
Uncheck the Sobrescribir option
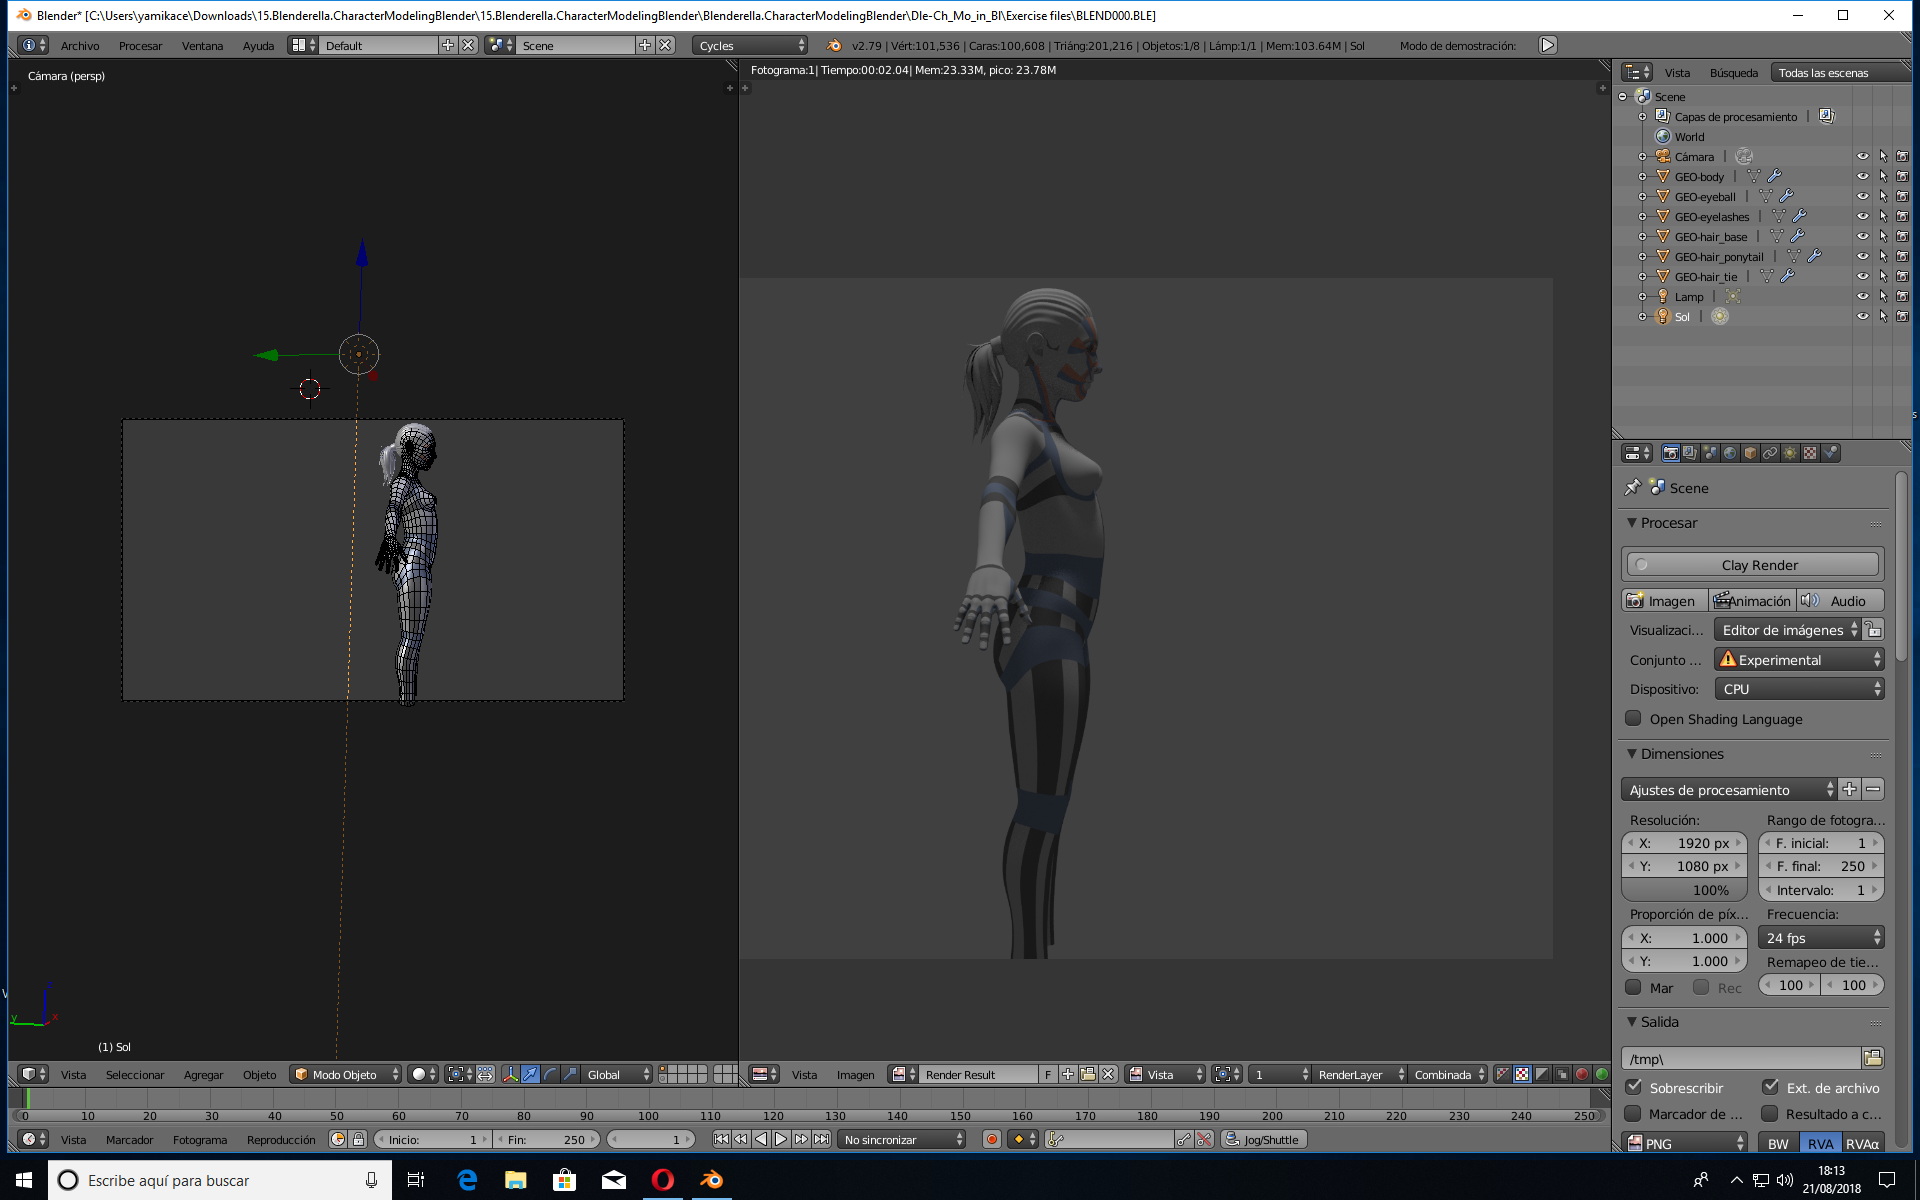[1633, 1087]
